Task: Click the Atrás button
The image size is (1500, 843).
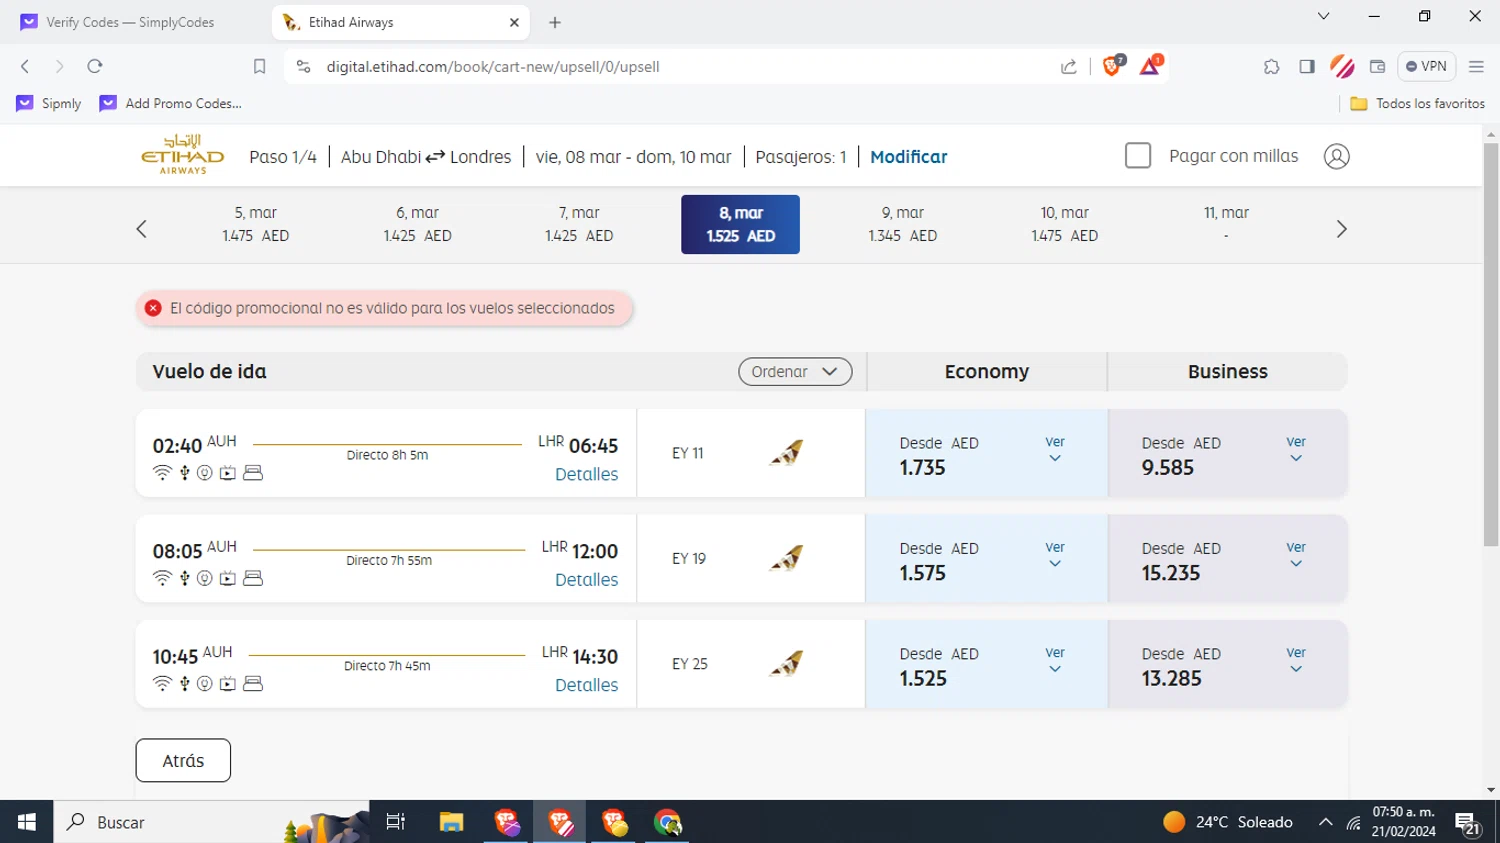Action: click(183, 760)
